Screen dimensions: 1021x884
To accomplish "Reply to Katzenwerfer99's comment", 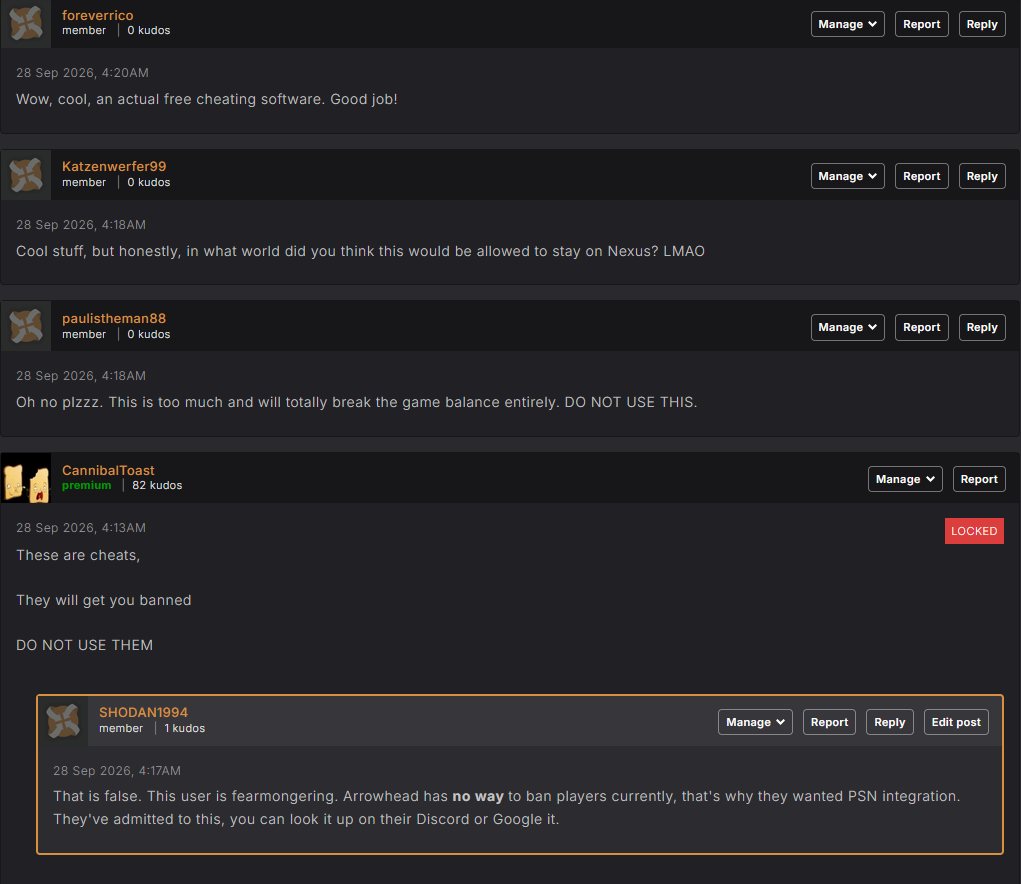I will click(982, 176).
